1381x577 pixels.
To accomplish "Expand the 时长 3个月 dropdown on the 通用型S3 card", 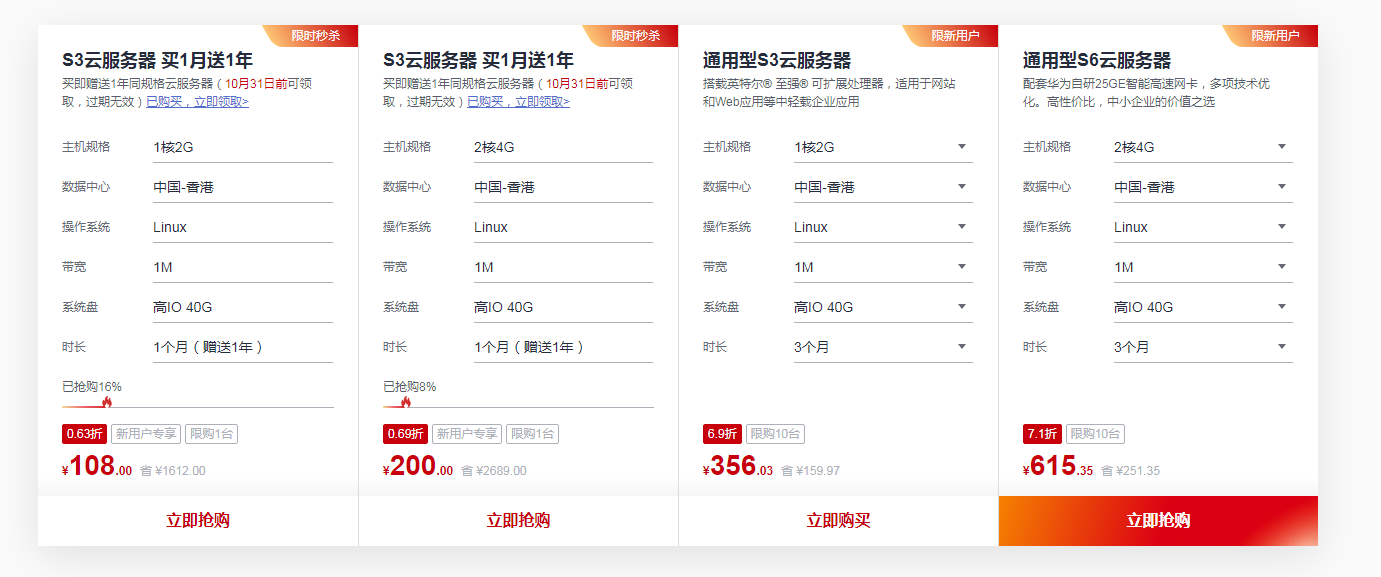I will [x=883, y=347].
